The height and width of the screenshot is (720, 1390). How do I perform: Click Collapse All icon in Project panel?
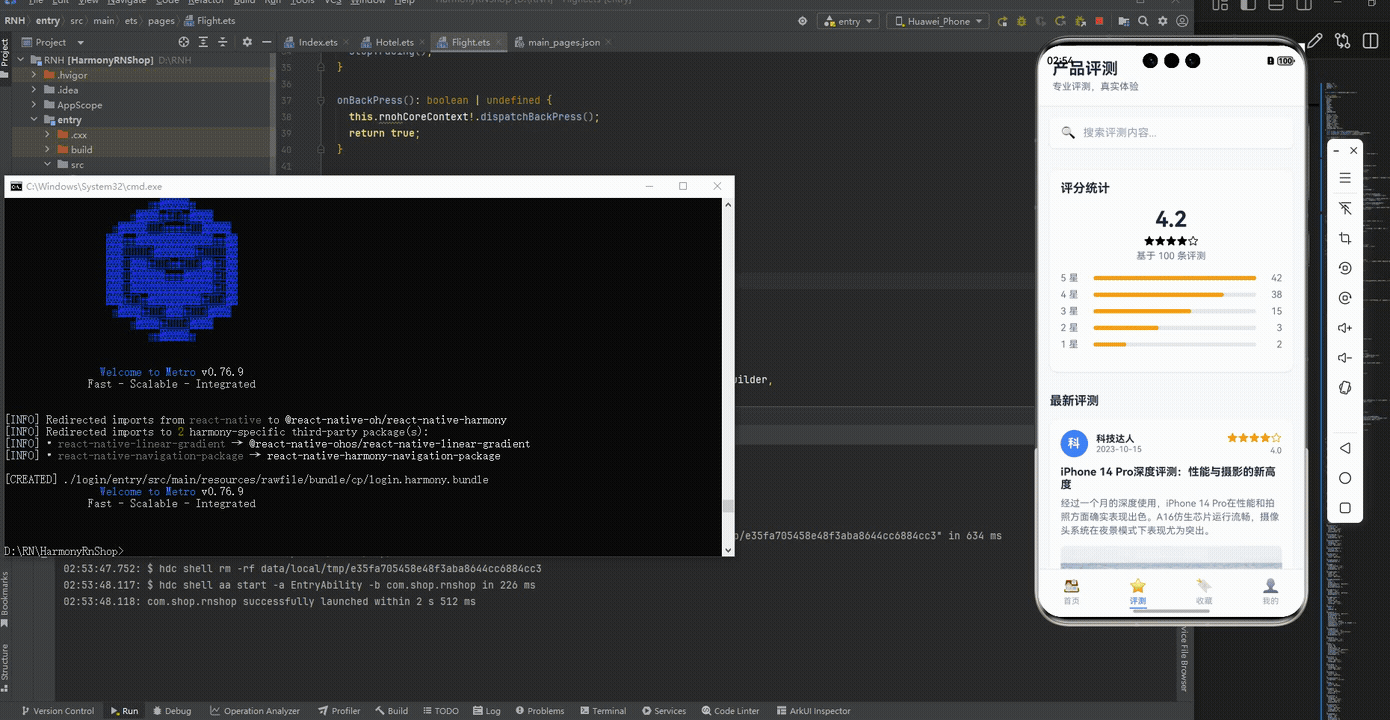pyautogui.click(x=225, y=42)
